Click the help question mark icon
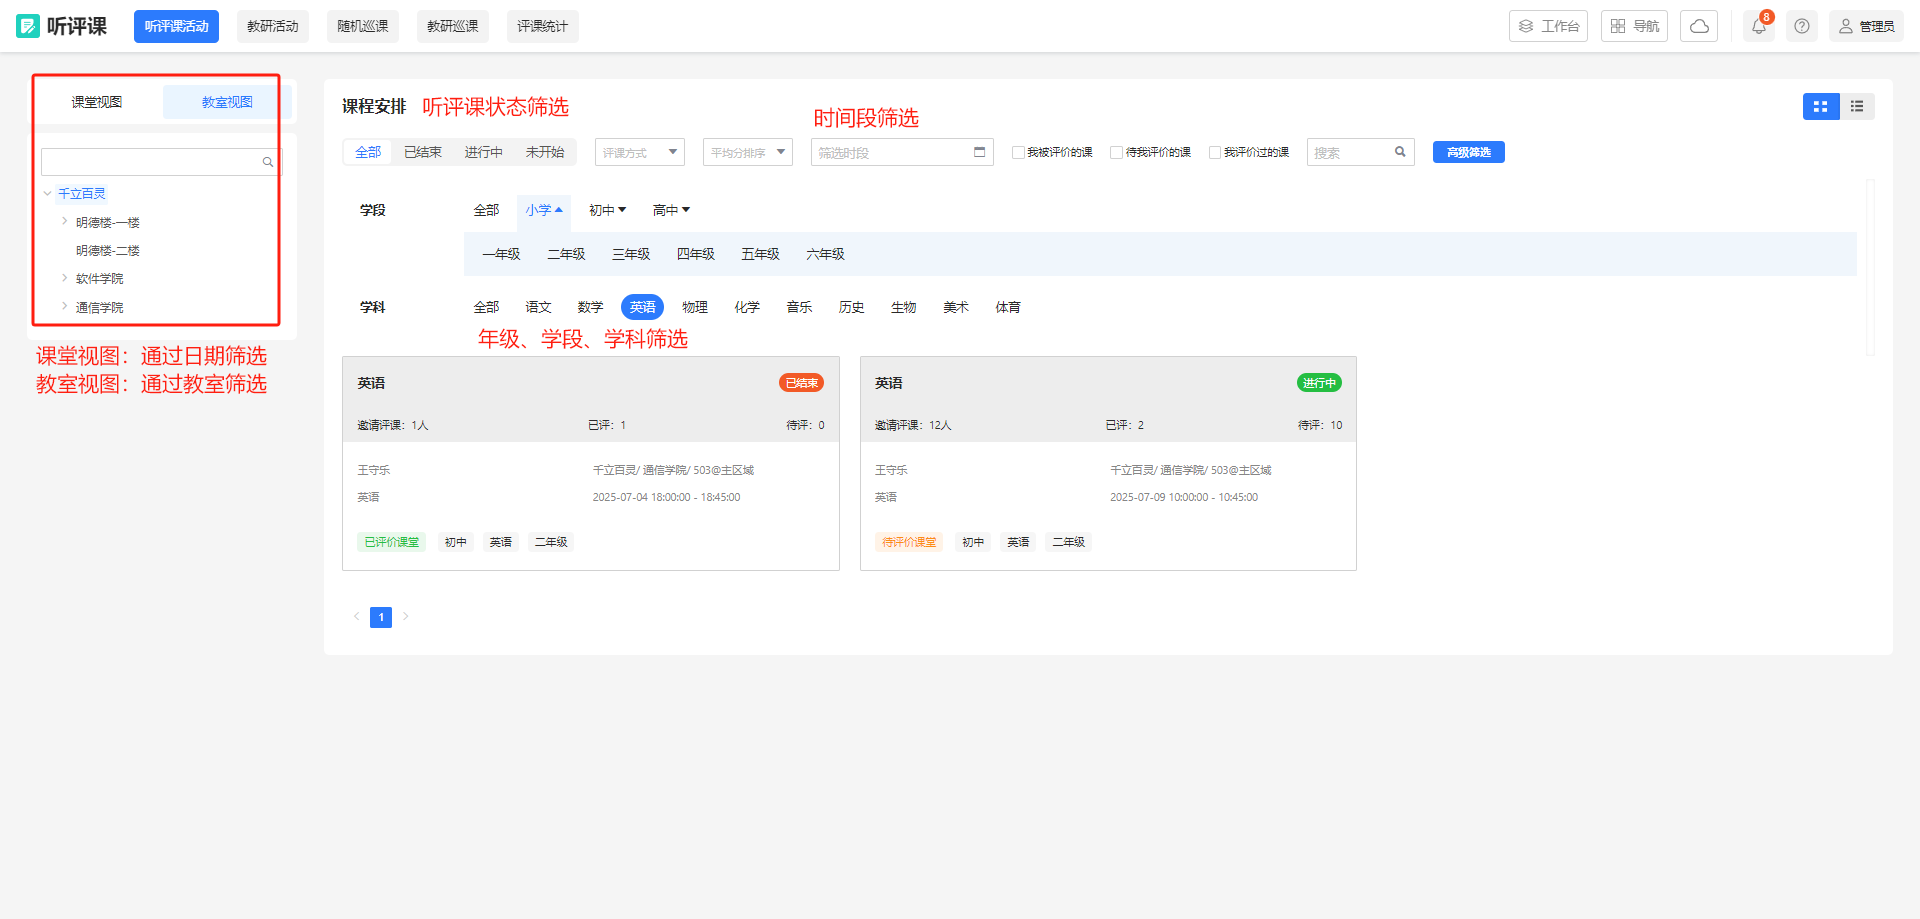 coord(1801,27)
